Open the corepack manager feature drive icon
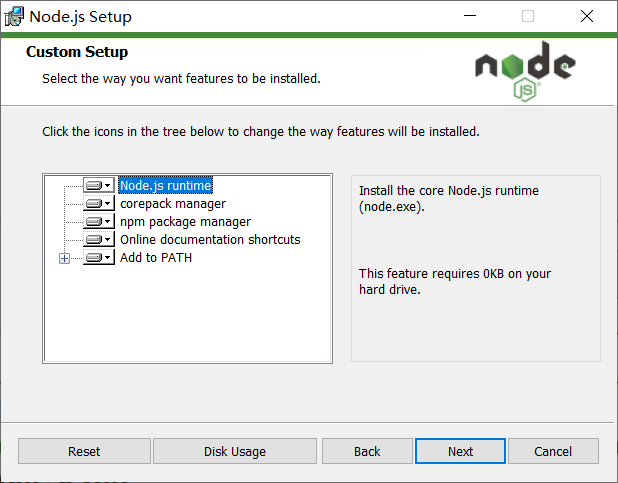 98,203
